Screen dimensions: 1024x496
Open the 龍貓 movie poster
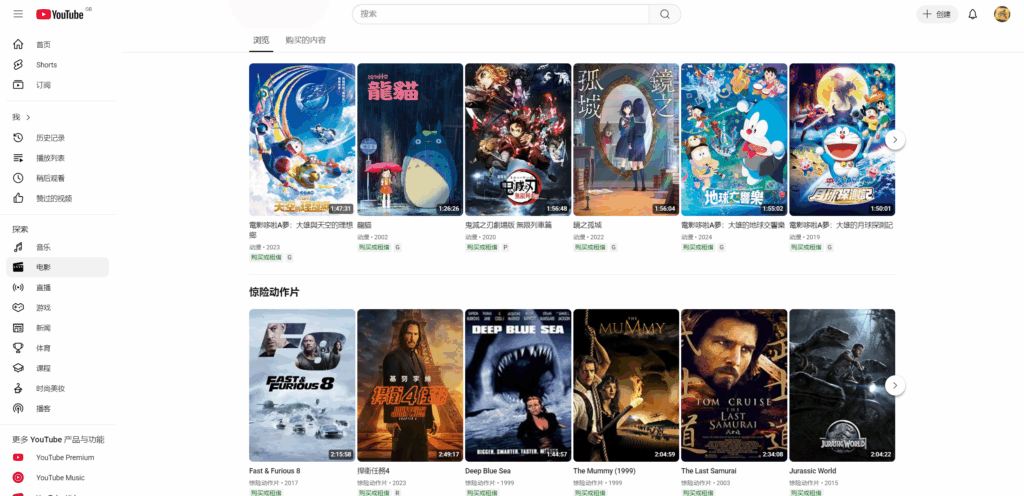click(x=410, y=139)
